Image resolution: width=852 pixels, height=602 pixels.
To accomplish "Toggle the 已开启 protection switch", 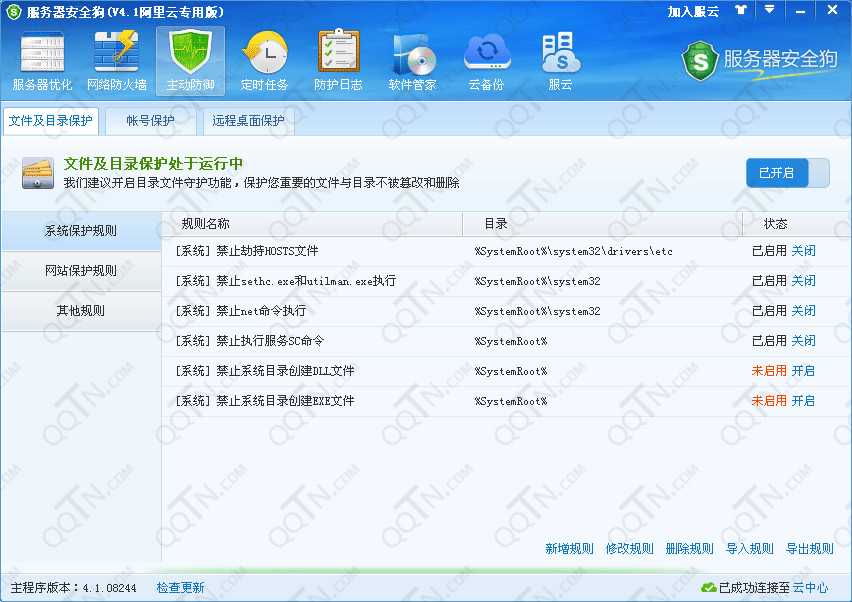I will [787, 173].
